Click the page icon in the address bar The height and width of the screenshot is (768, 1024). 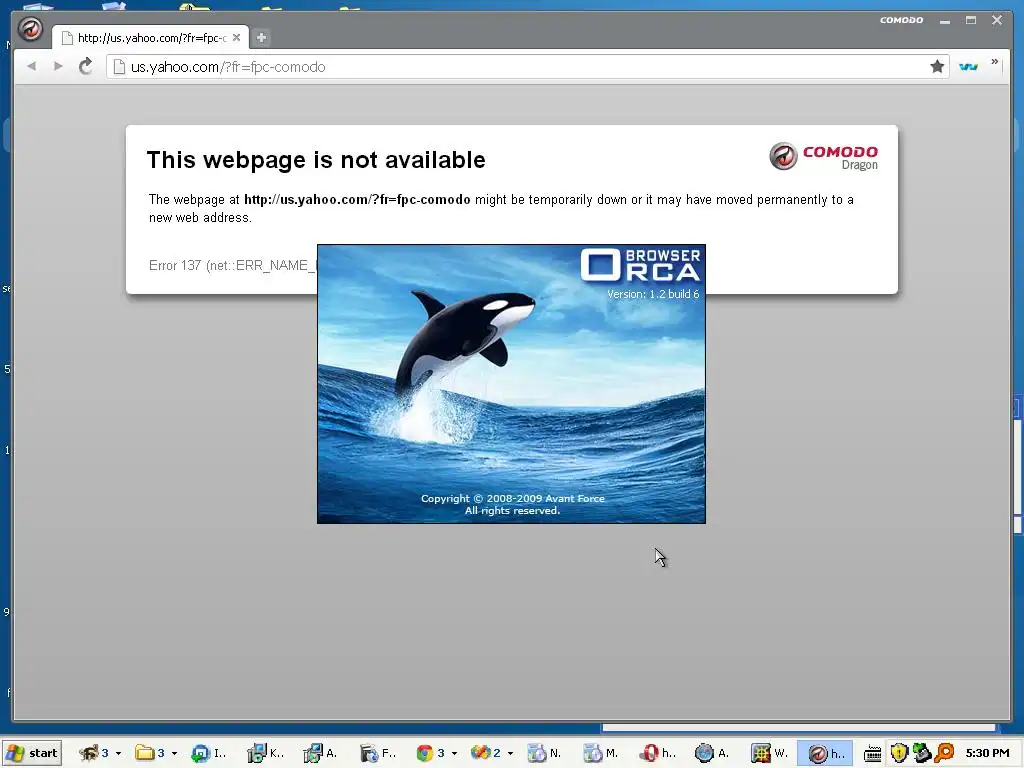click(119, 67)
